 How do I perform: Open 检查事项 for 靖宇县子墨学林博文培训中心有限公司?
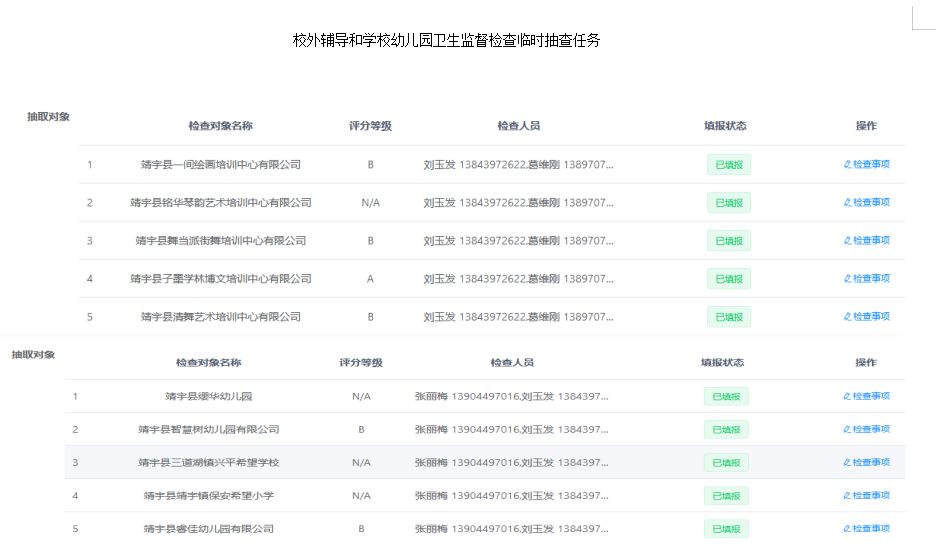pyautogui.click(x=866, y=278)
